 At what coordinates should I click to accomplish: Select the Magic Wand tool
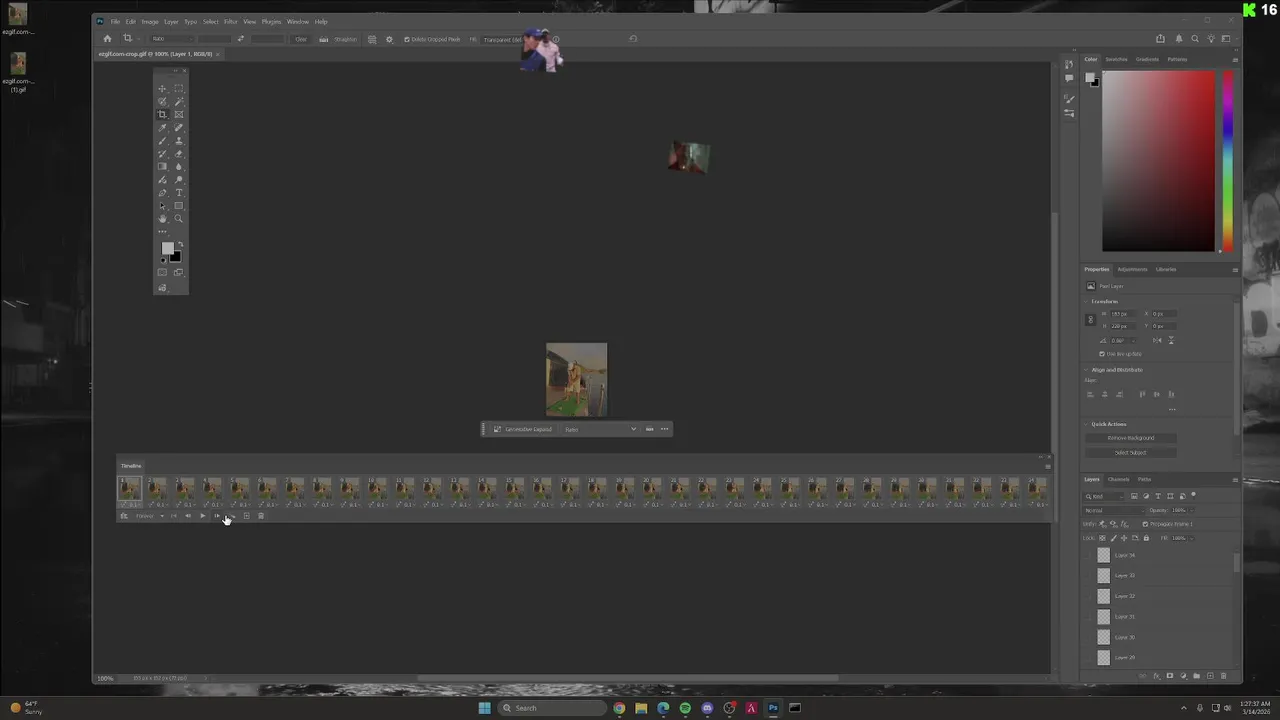click(179, 102)
